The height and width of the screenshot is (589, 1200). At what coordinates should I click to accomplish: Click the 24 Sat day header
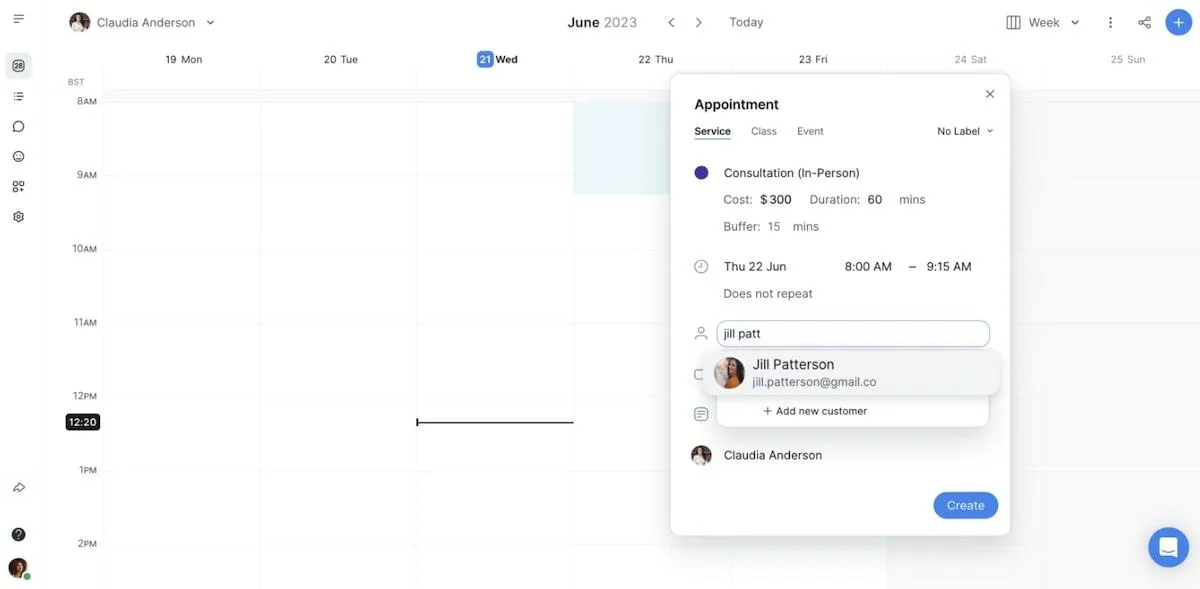point(970,59)
